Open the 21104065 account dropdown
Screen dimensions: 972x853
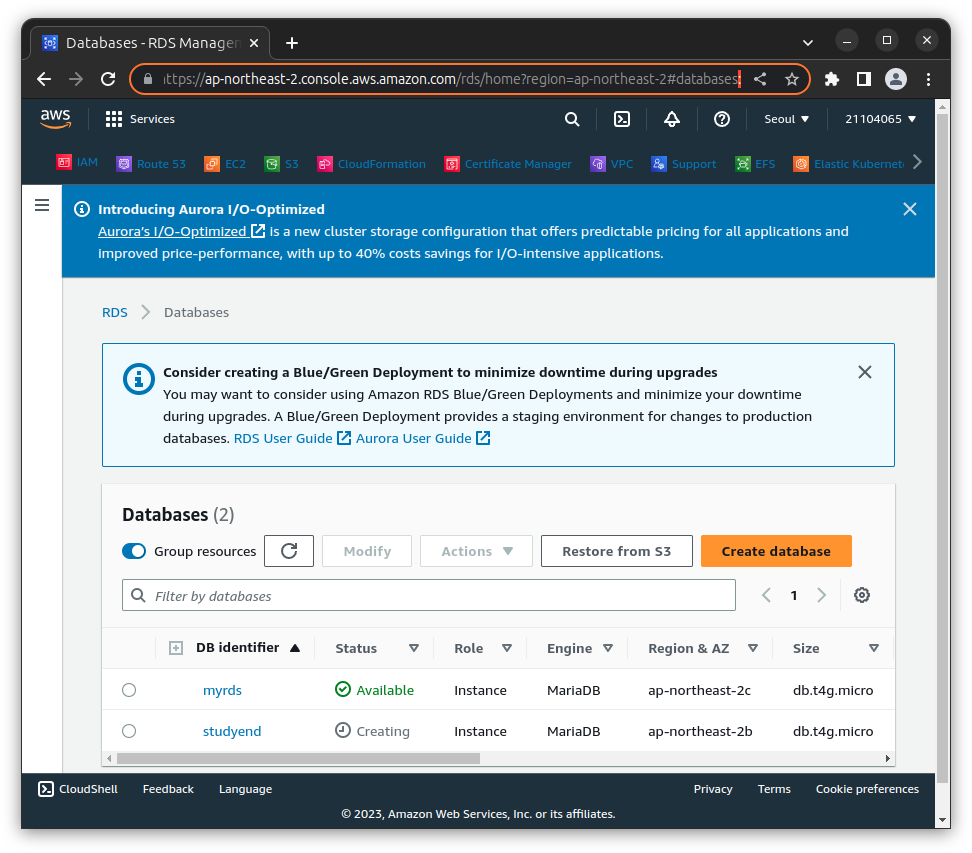tap(880, 119)
